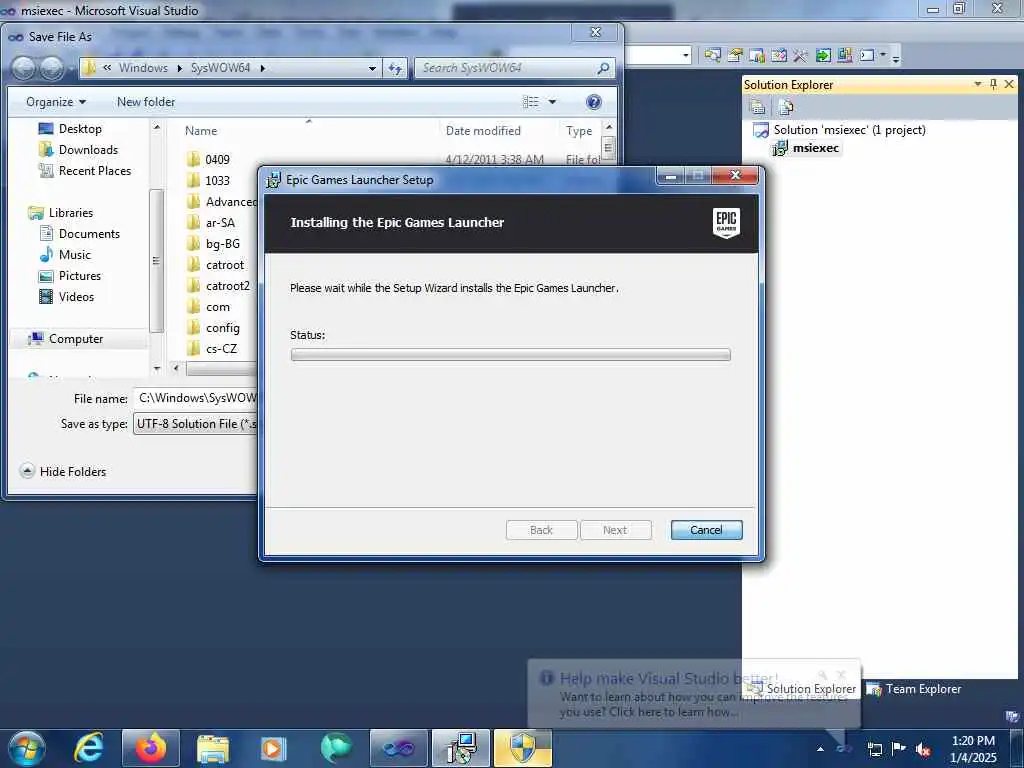Click the Search SysWOW64 field
The image size is (1024, 768).
tap(515, 68)
